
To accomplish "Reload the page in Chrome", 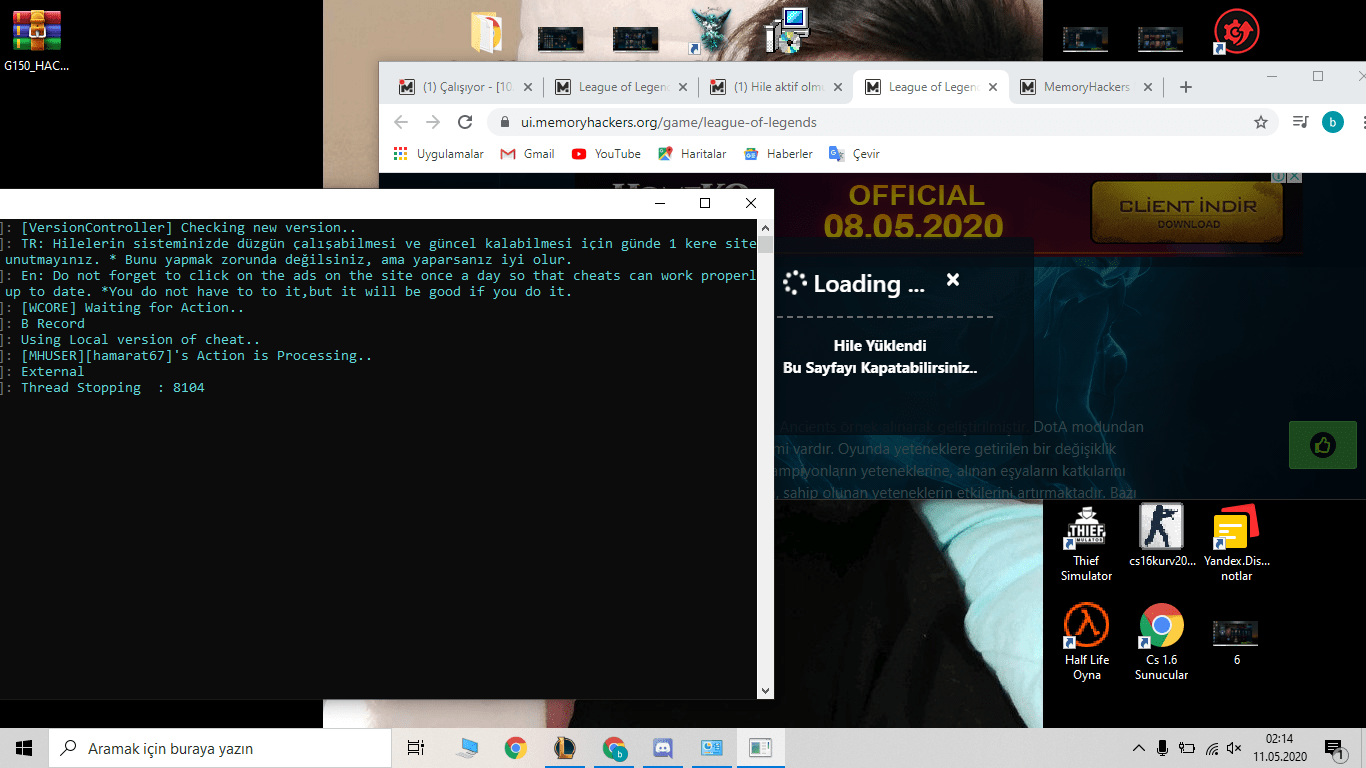I will tap(465, 122).
